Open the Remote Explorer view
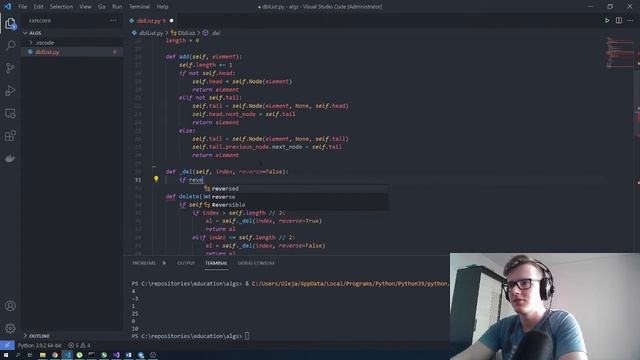The width and height of the screenshot is (640, 360). click(10, 113)
